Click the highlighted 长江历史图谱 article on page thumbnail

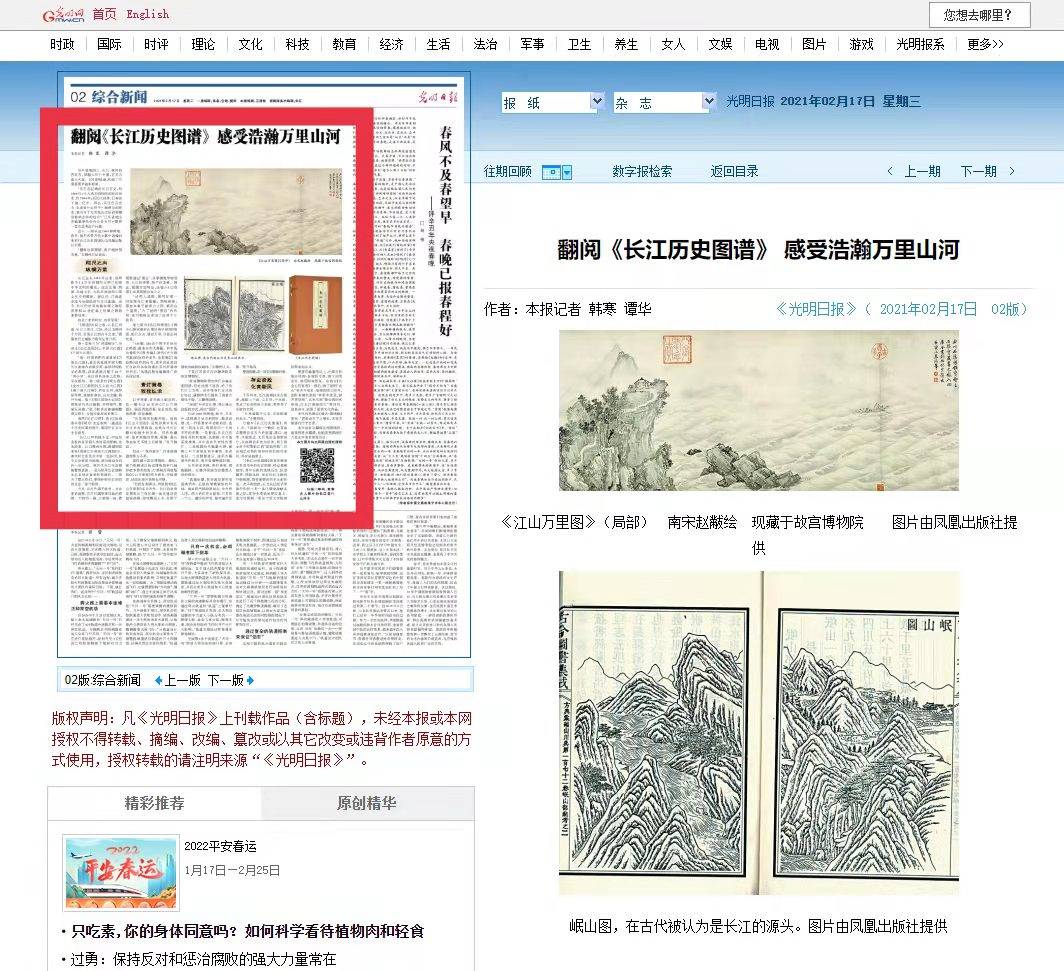pyautogui.click(x=207, y=318)
